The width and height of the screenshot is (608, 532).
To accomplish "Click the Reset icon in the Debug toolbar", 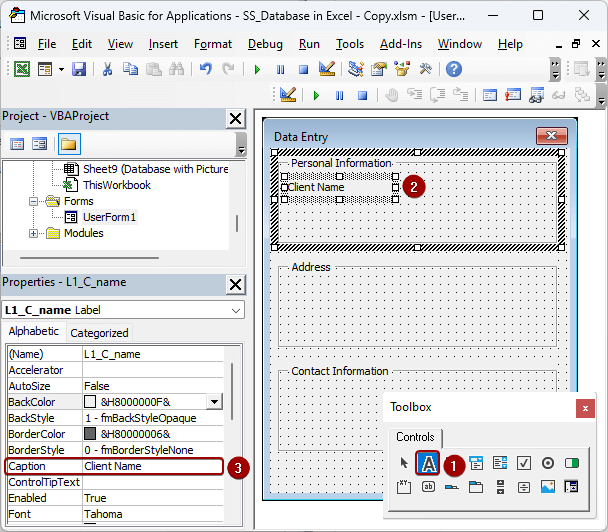I will 363,95.
